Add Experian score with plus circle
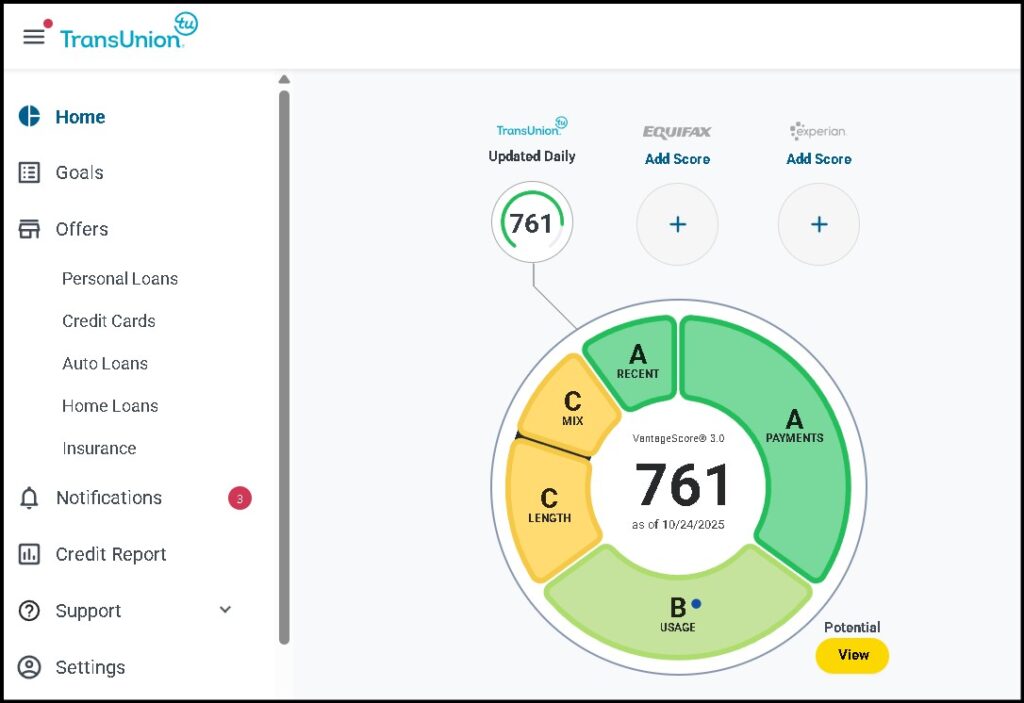The height and width of the screenshot is (703, 1024). (x=818, y=224)
